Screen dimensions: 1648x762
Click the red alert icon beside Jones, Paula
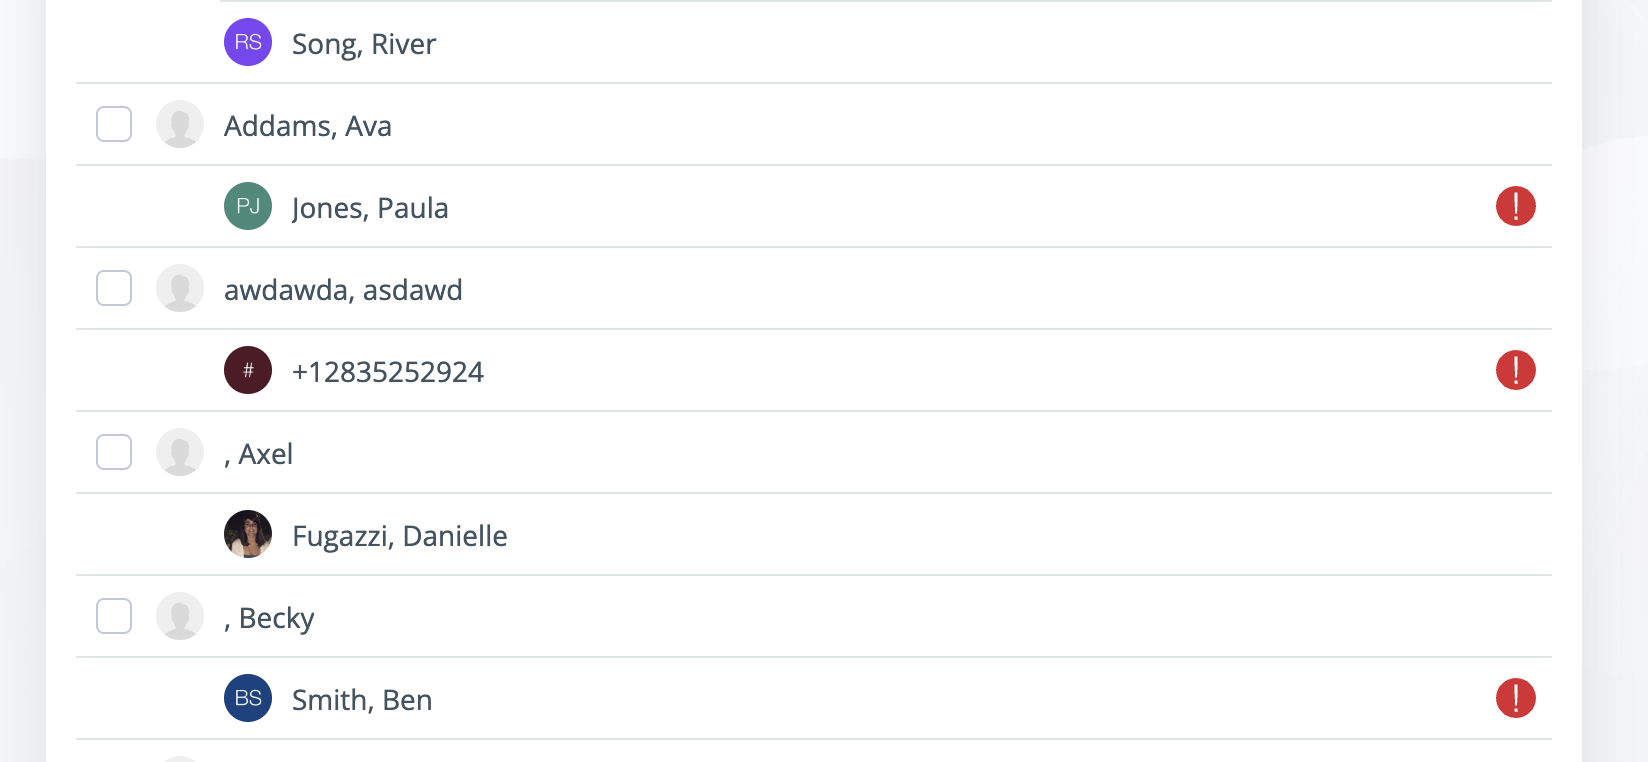(1516, 206)
